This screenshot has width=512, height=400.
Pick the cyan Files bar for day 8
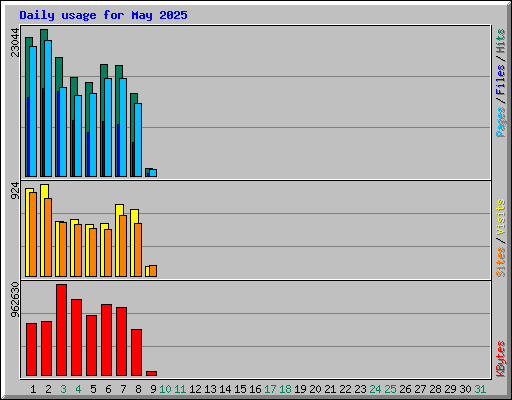pos(138,140)
